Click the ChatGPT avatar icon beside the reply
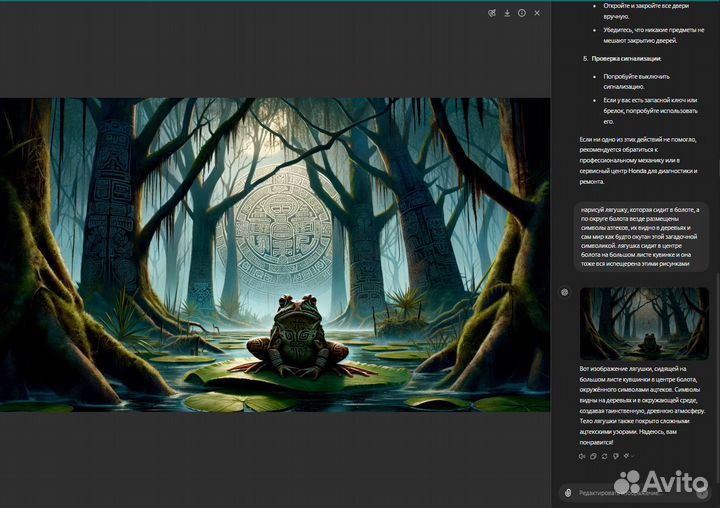The image size is (720, 508). (565, 292)
